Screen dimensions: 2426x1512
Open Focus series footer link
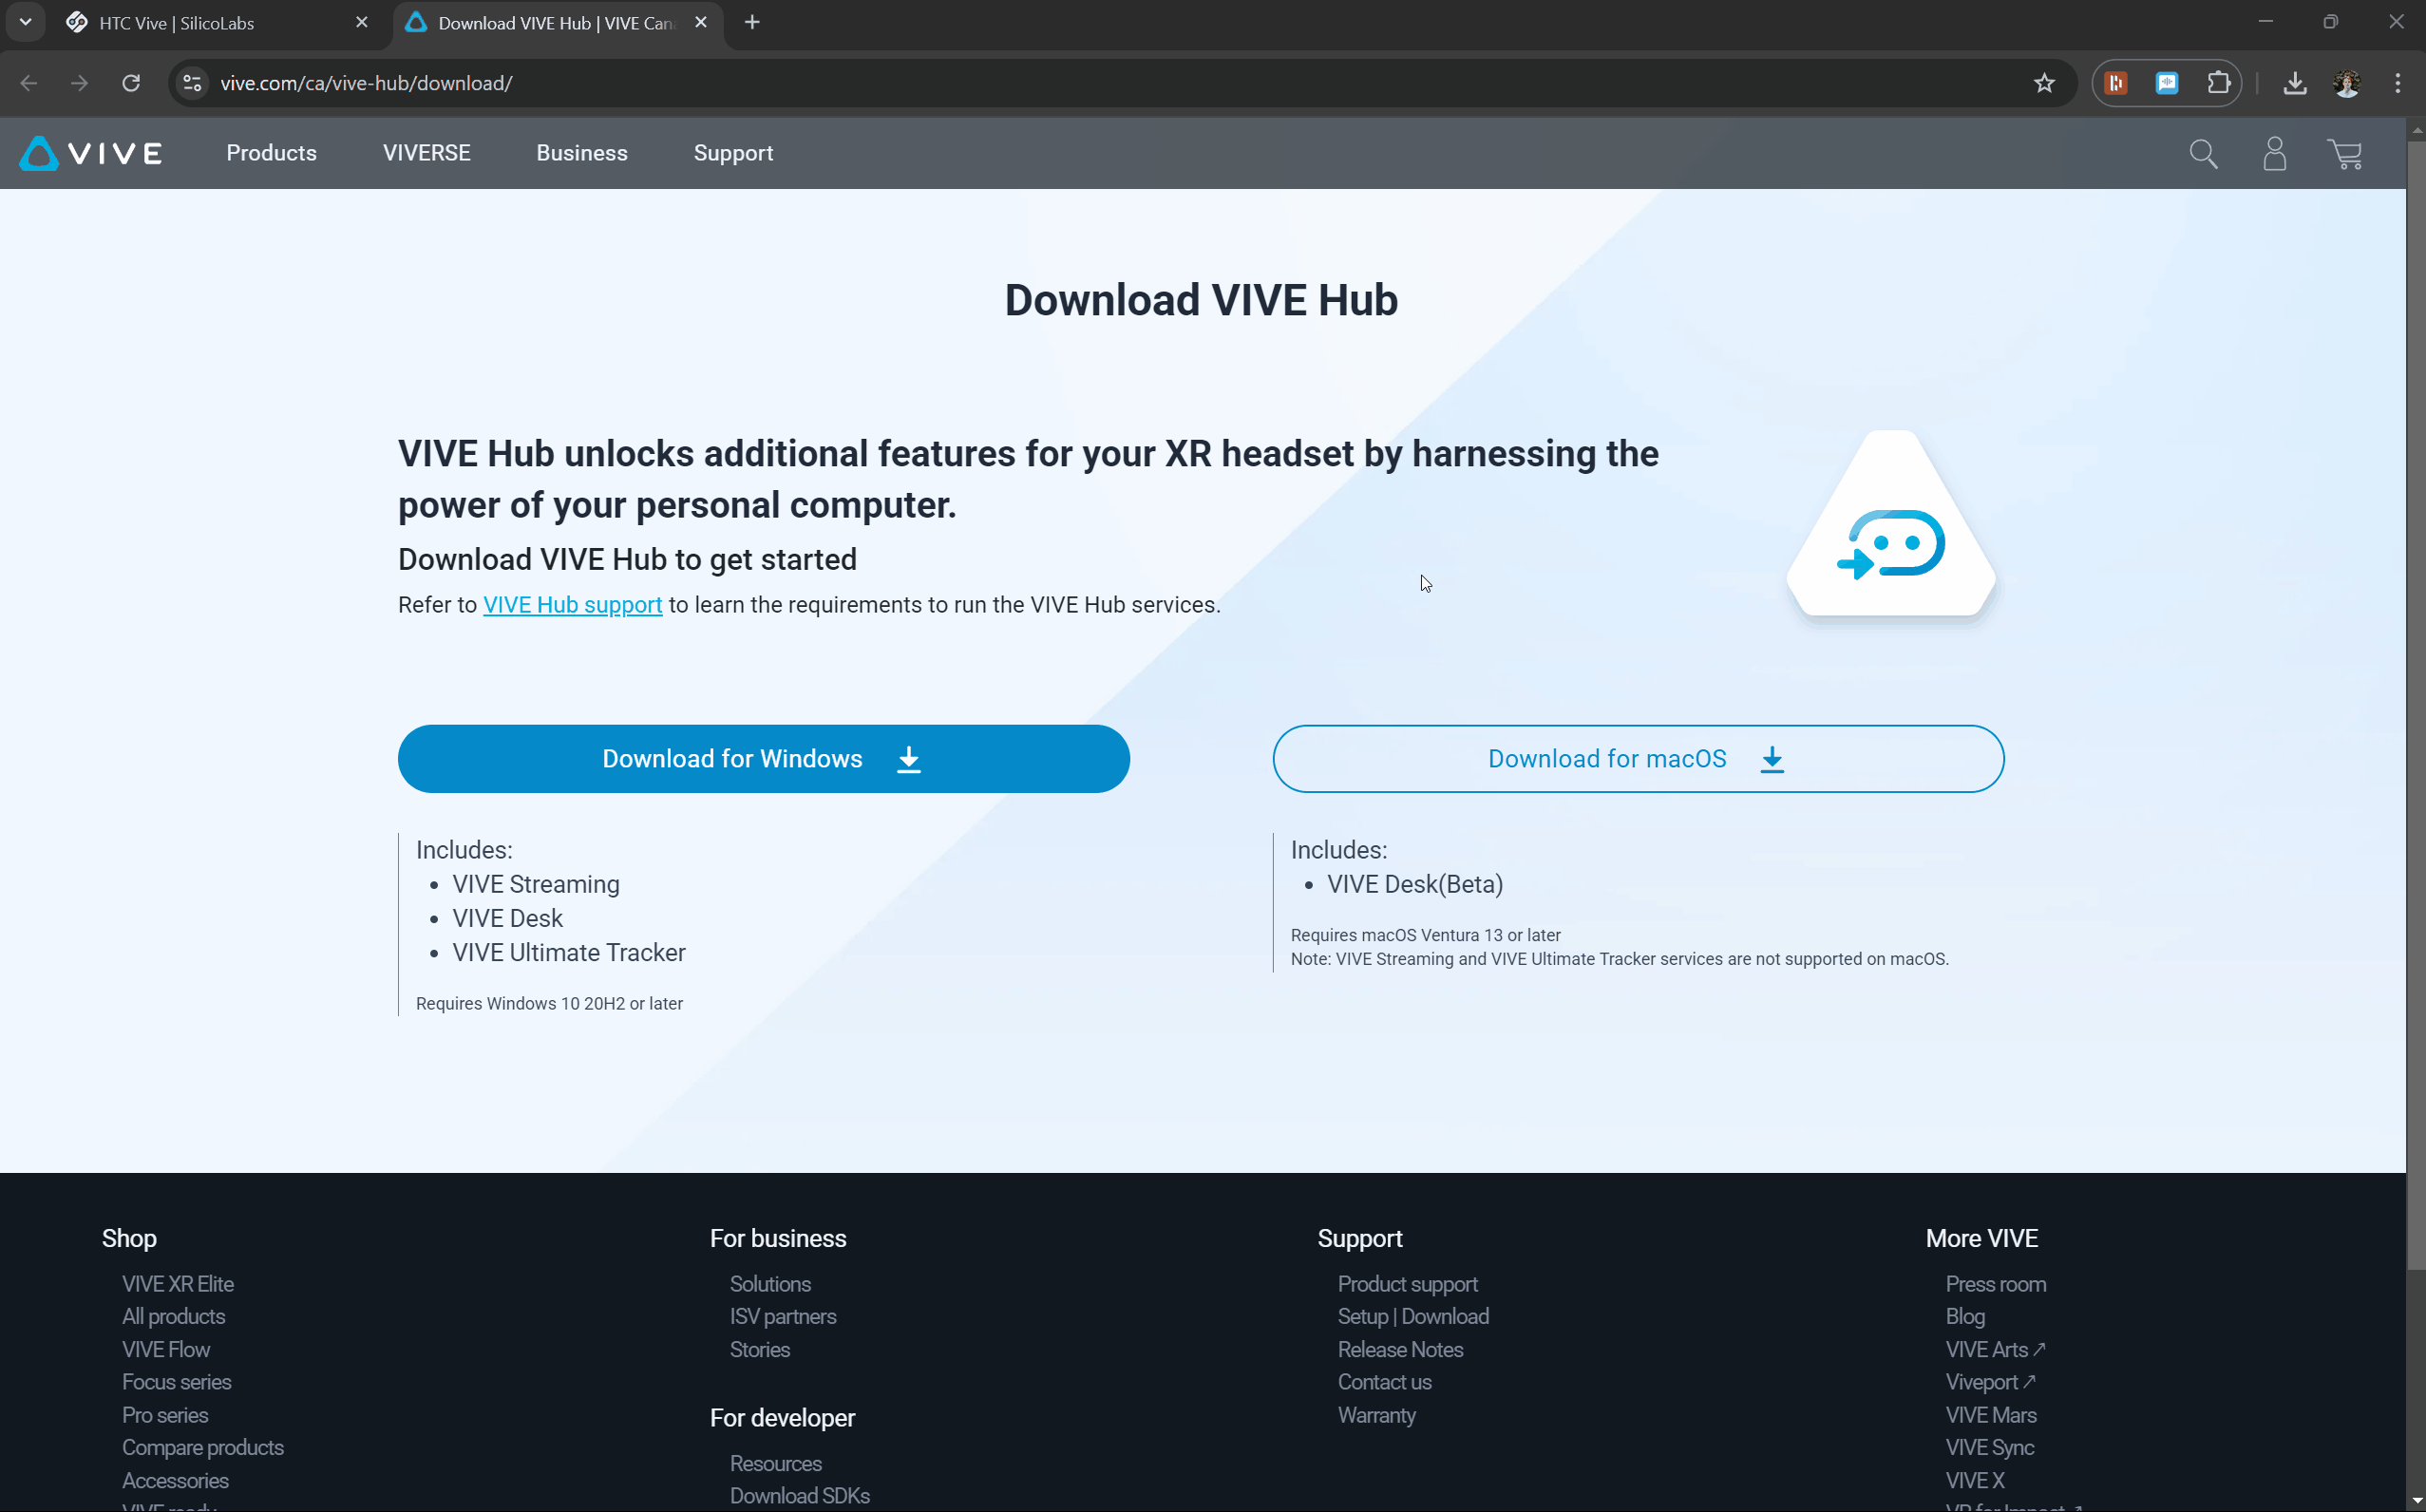(177, 1382)
